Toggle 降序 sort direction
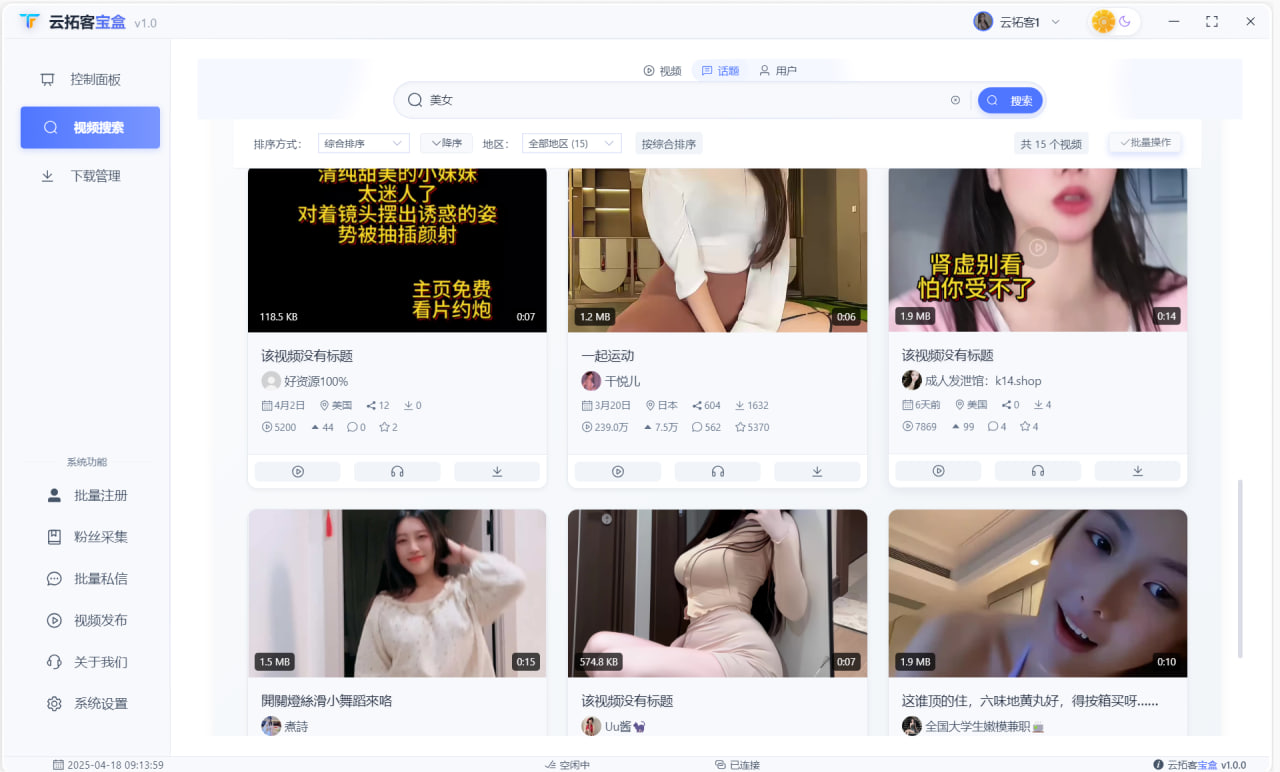 click(446, 142)
